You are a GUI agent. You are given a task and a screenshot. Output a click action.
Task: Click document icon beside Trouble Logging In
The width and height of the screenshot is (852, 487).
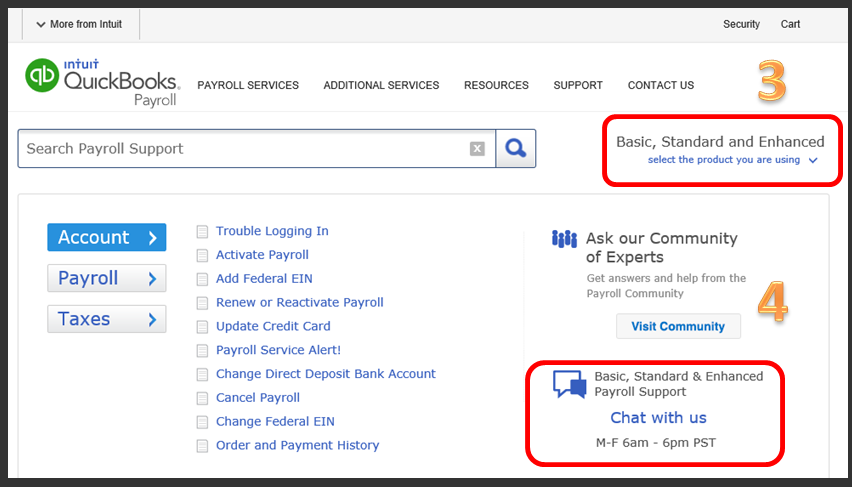point(203,232)
